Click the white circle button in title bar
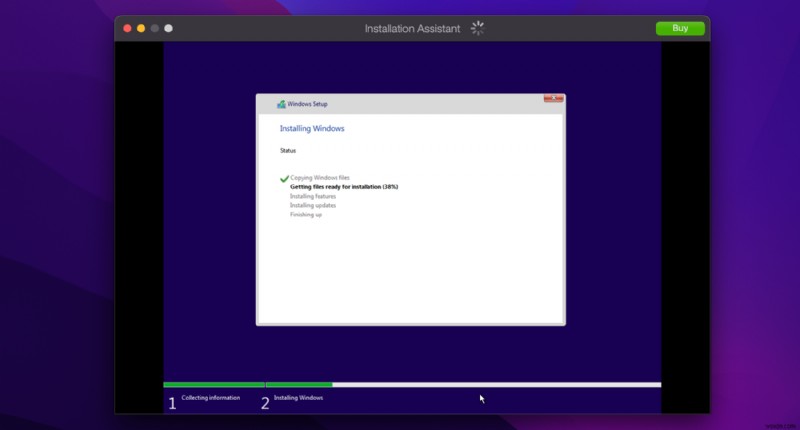 tap(168, 29)
